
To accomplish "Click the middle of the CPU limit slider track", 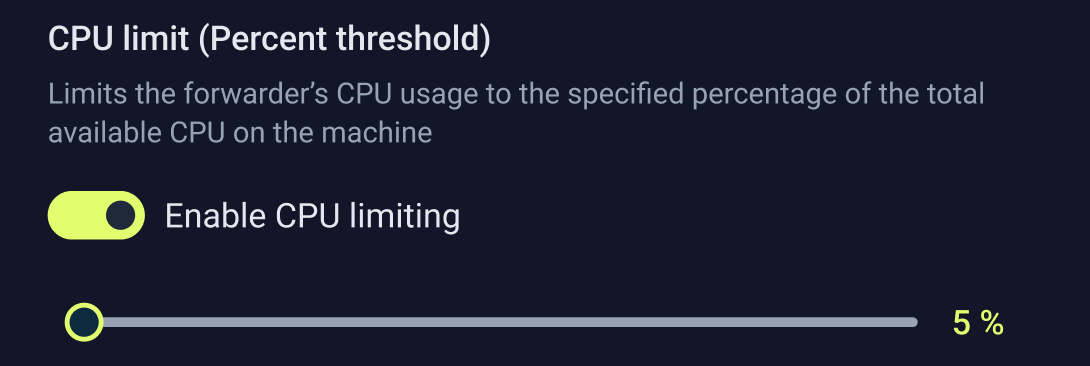I will (501, 322).
